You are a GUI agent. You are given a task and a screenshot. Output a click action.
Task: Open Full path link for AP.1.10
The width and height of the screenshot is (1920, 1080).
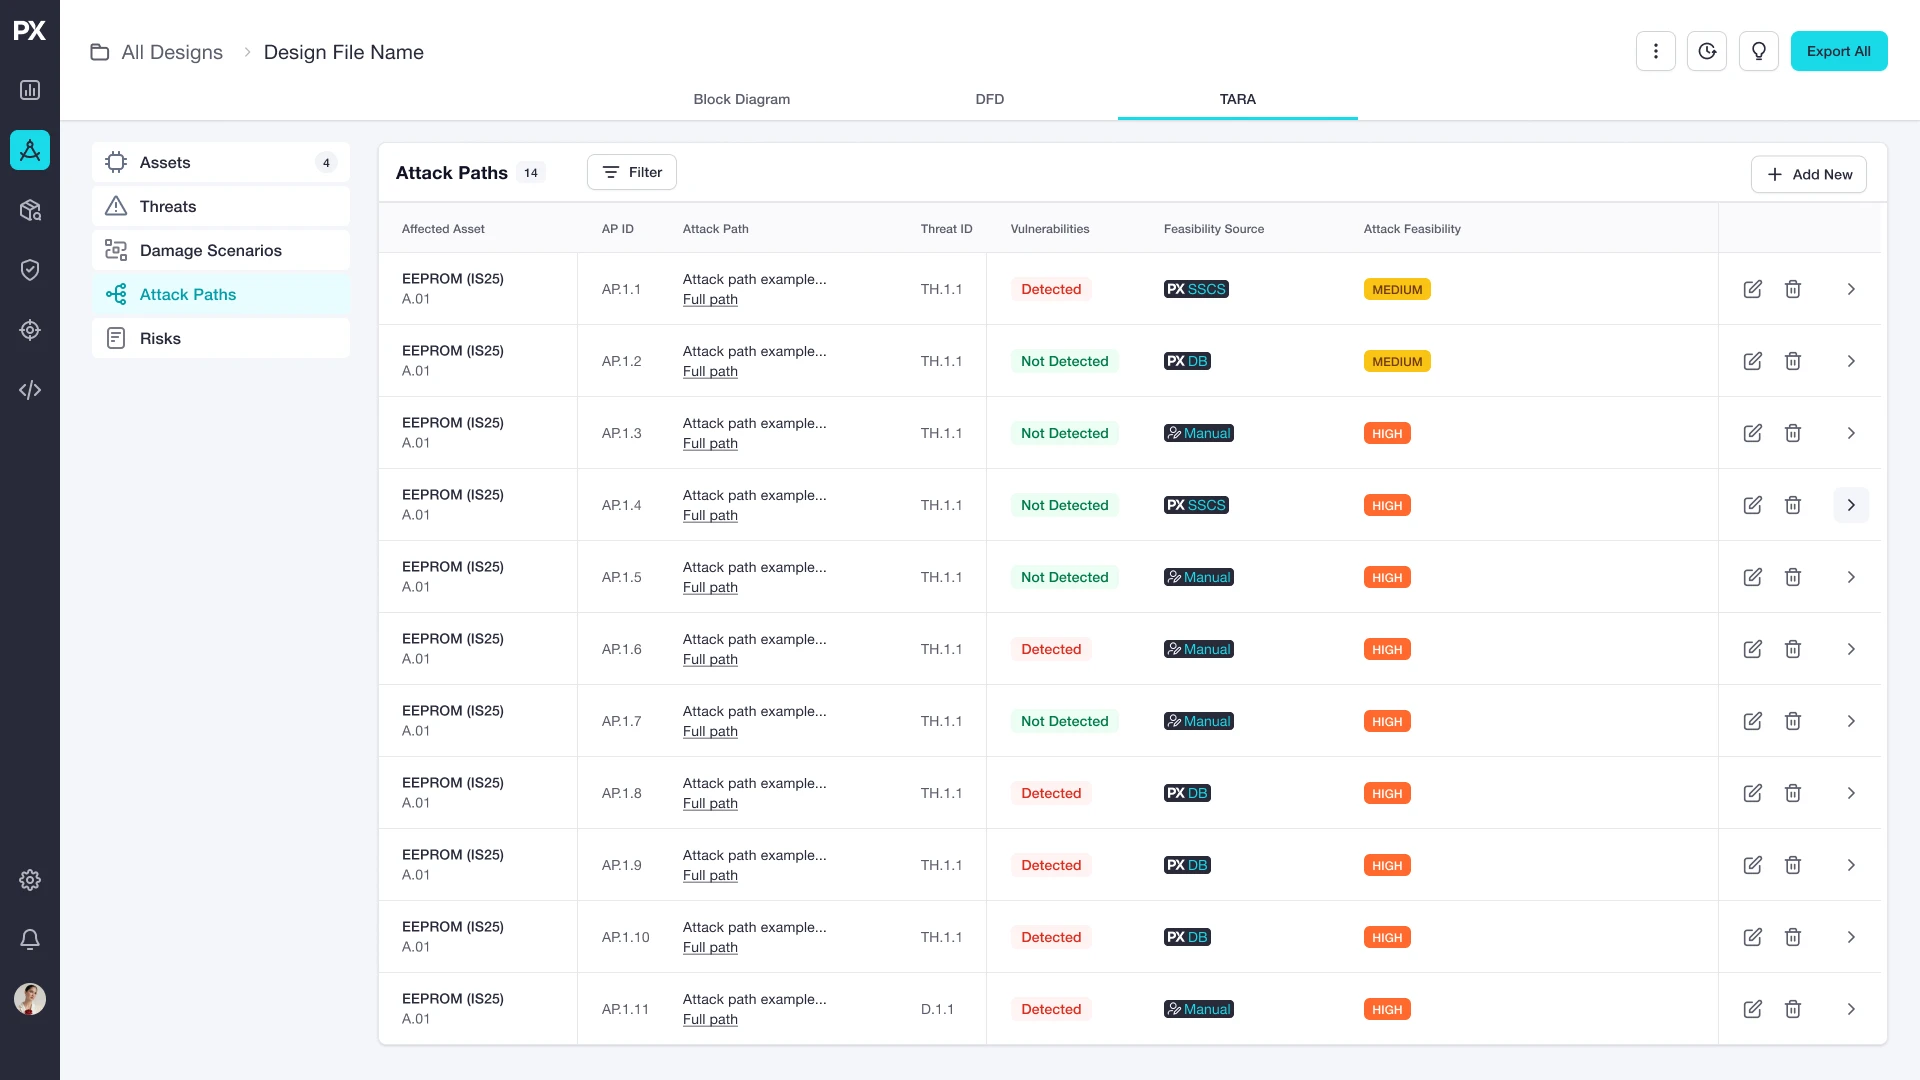710,947
